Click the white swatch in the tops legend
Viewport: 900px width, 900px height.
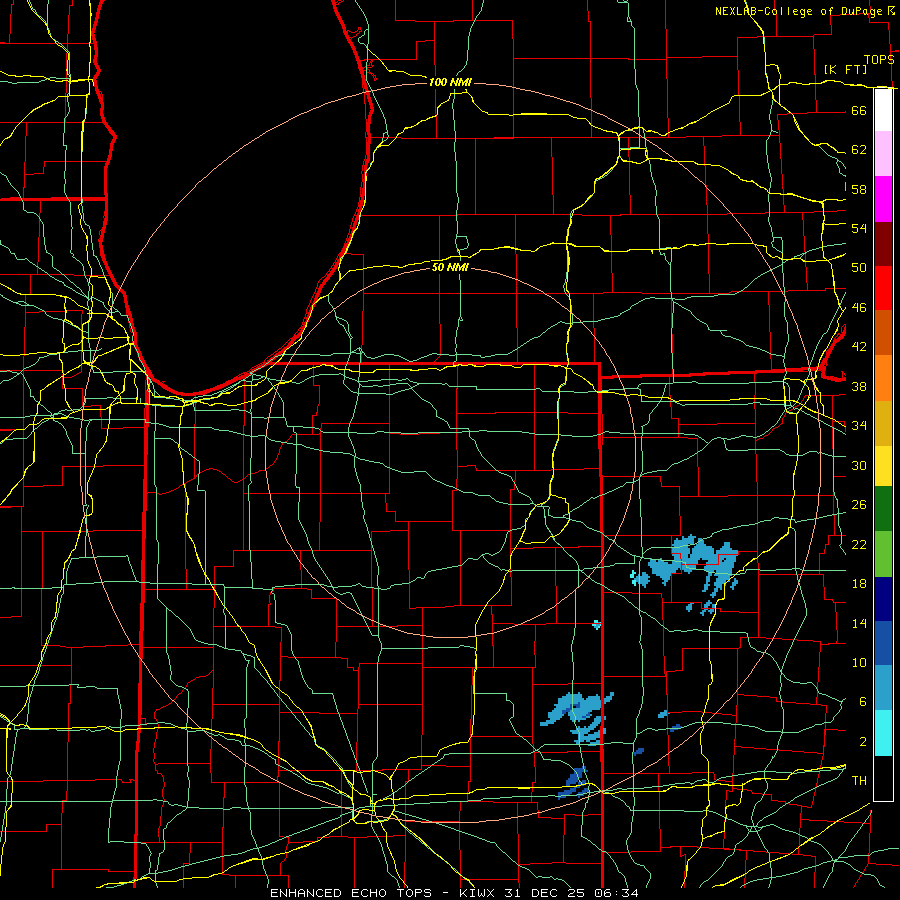883,110
